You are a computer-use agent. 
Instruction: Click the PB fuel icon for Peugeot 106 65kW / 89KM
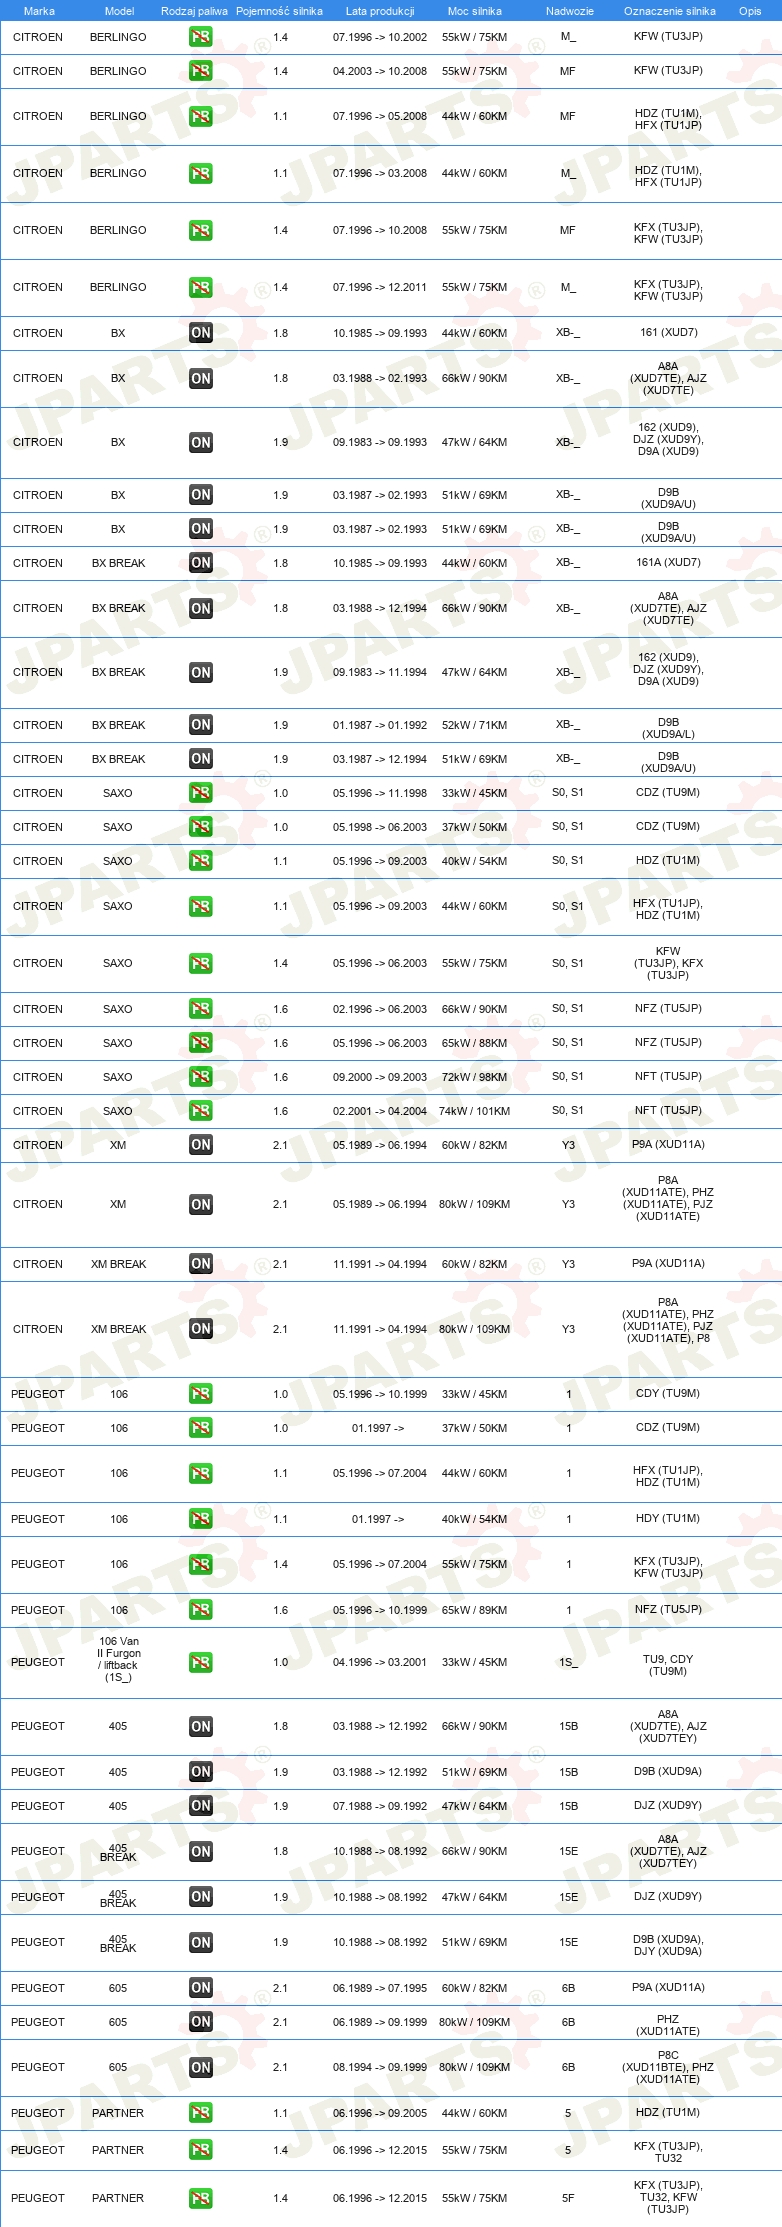coord(201,1610)
